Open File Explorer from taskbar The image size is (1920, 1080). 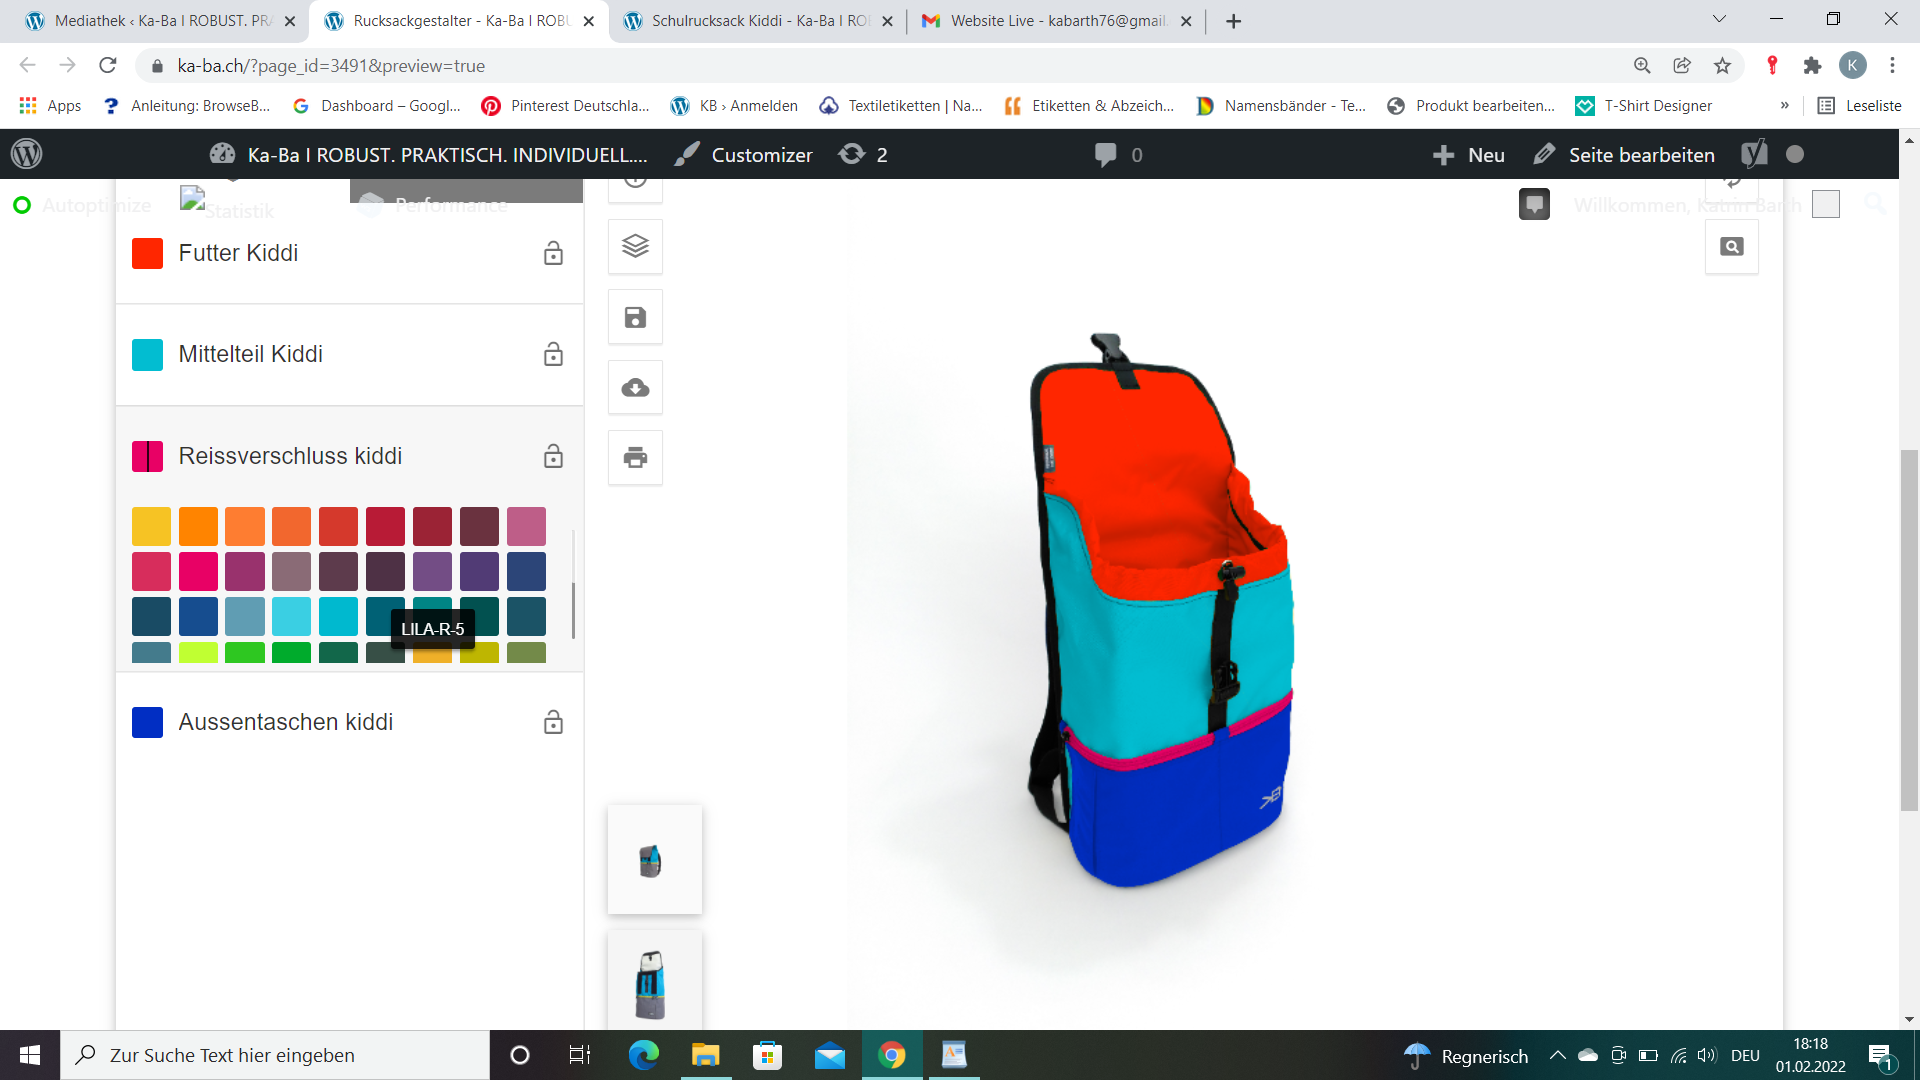(x=705, y=1055)
